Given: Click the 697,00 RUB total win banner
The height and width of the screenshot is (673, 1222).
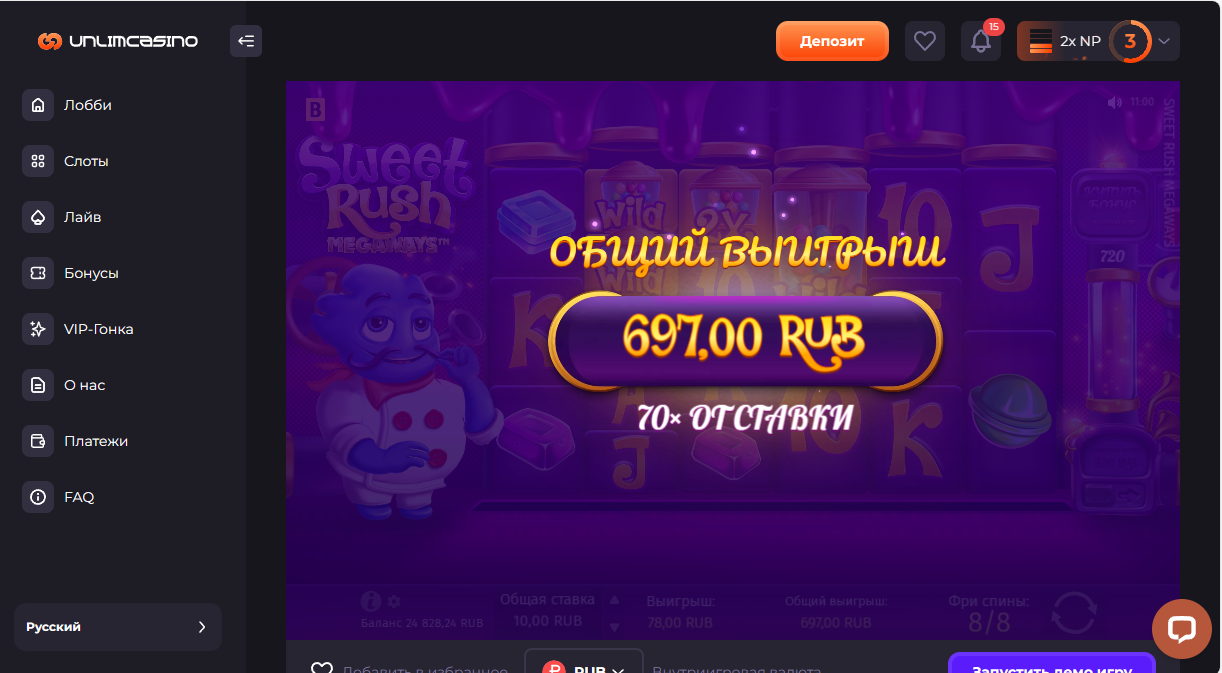Looking at the screenshot, I should (x=744, y=340).
